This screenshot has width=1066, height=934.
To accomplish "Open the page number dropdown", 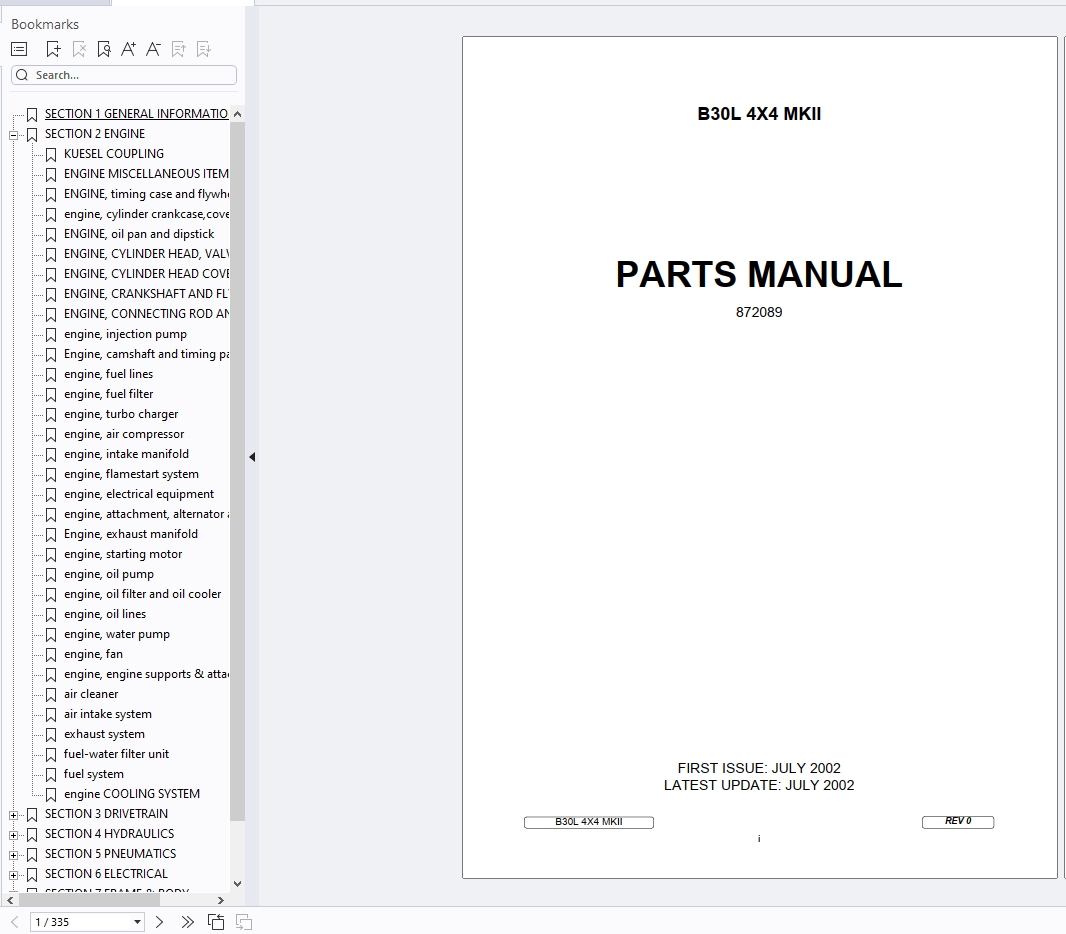I will (137, 921).
